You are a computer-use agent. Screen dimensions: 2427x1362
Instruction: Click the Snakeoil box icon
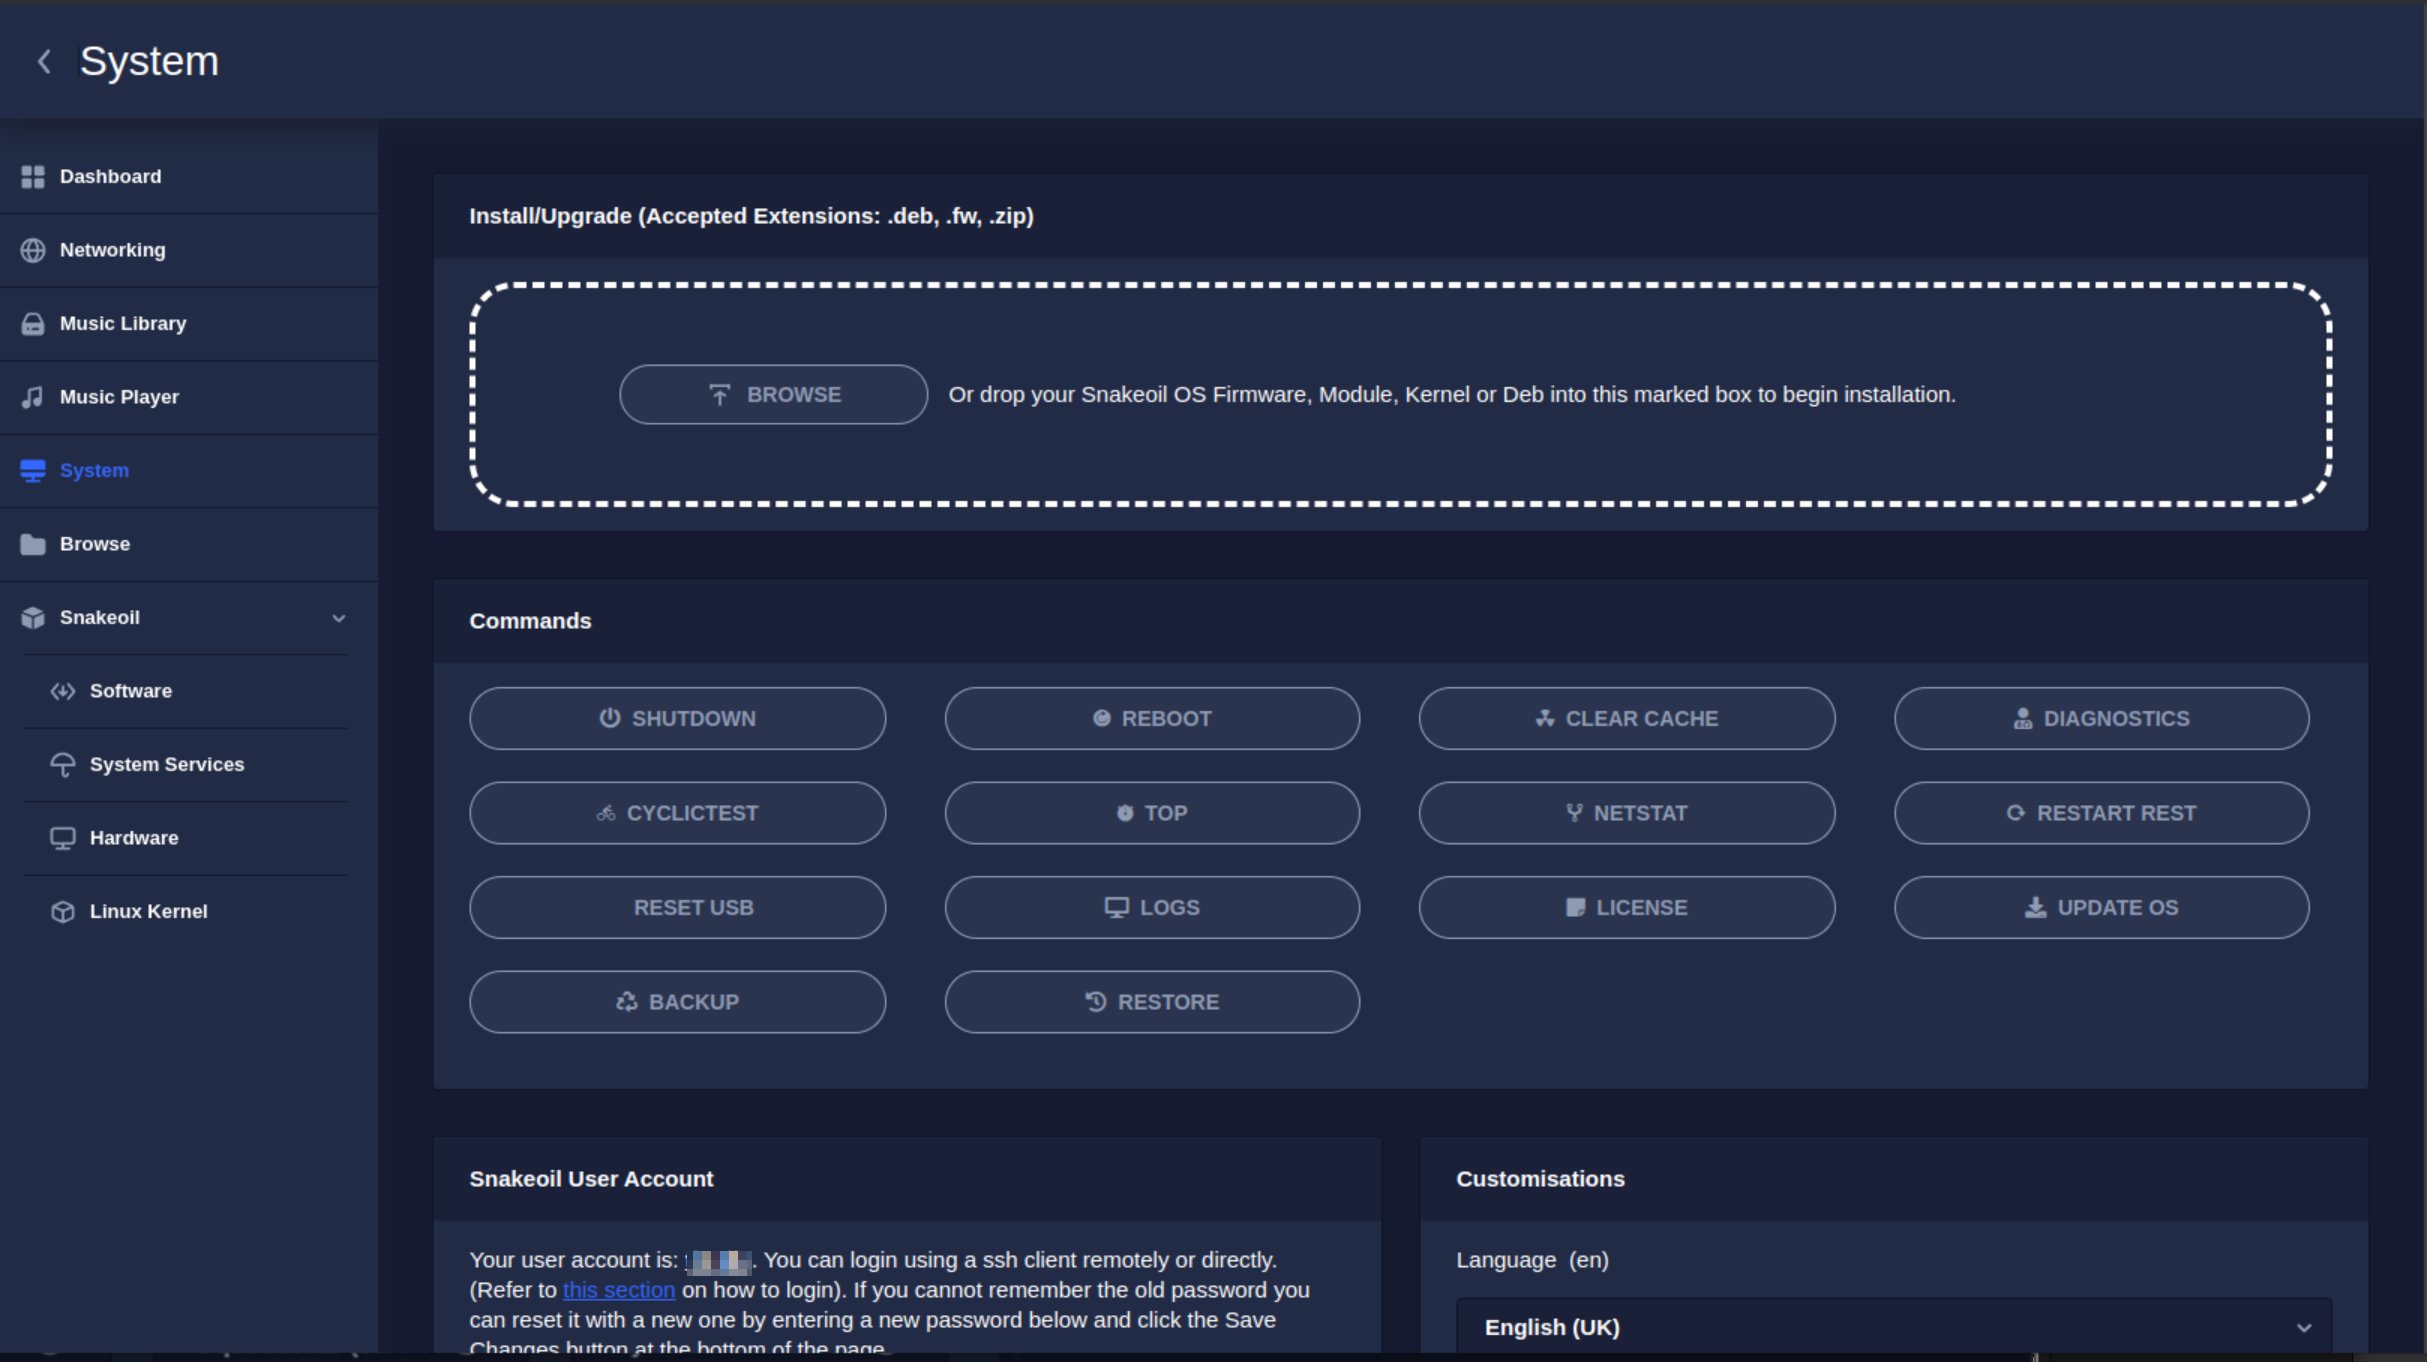pos(33,618)
